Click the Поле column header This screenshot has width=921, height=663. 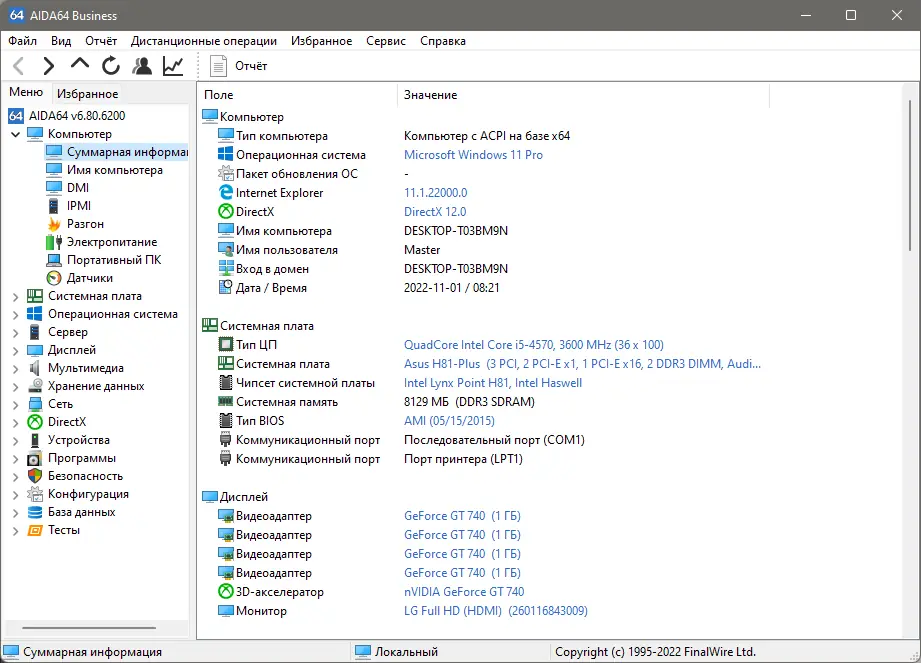297,95
